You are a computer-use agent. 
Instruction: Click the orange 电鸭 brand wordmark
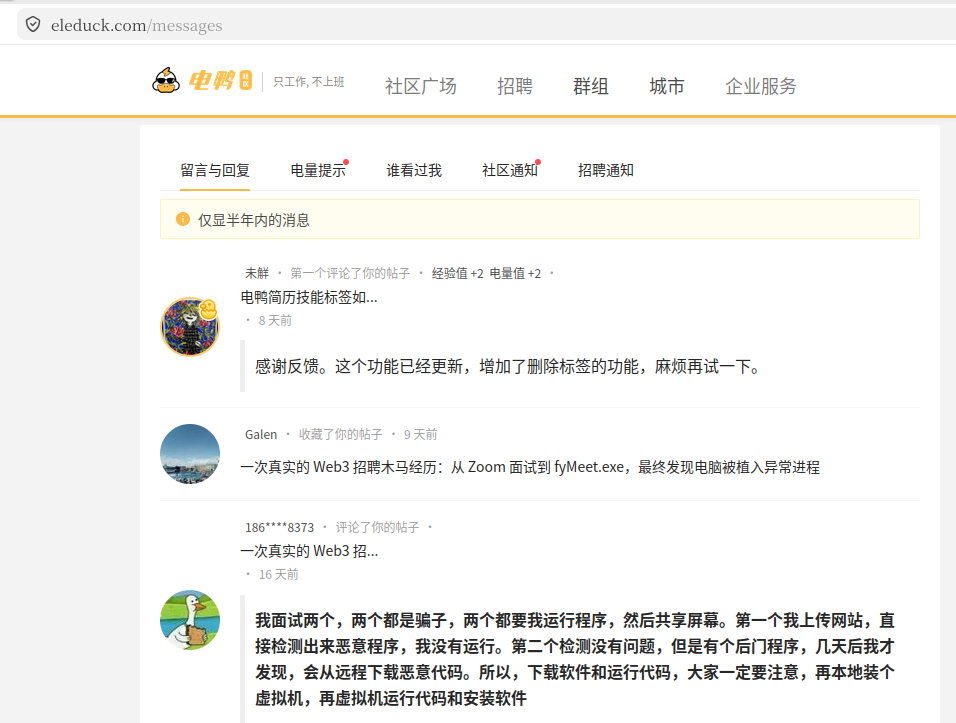[211, 80]
